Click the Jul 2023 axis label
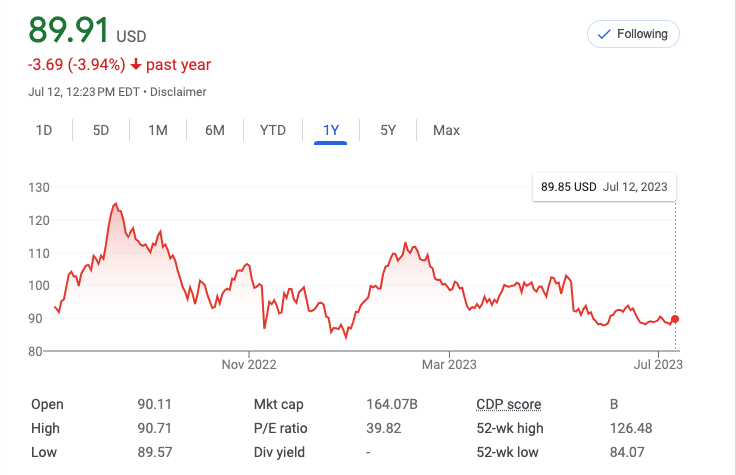Screen dimensions: 736x475 (x=656, y=363)
